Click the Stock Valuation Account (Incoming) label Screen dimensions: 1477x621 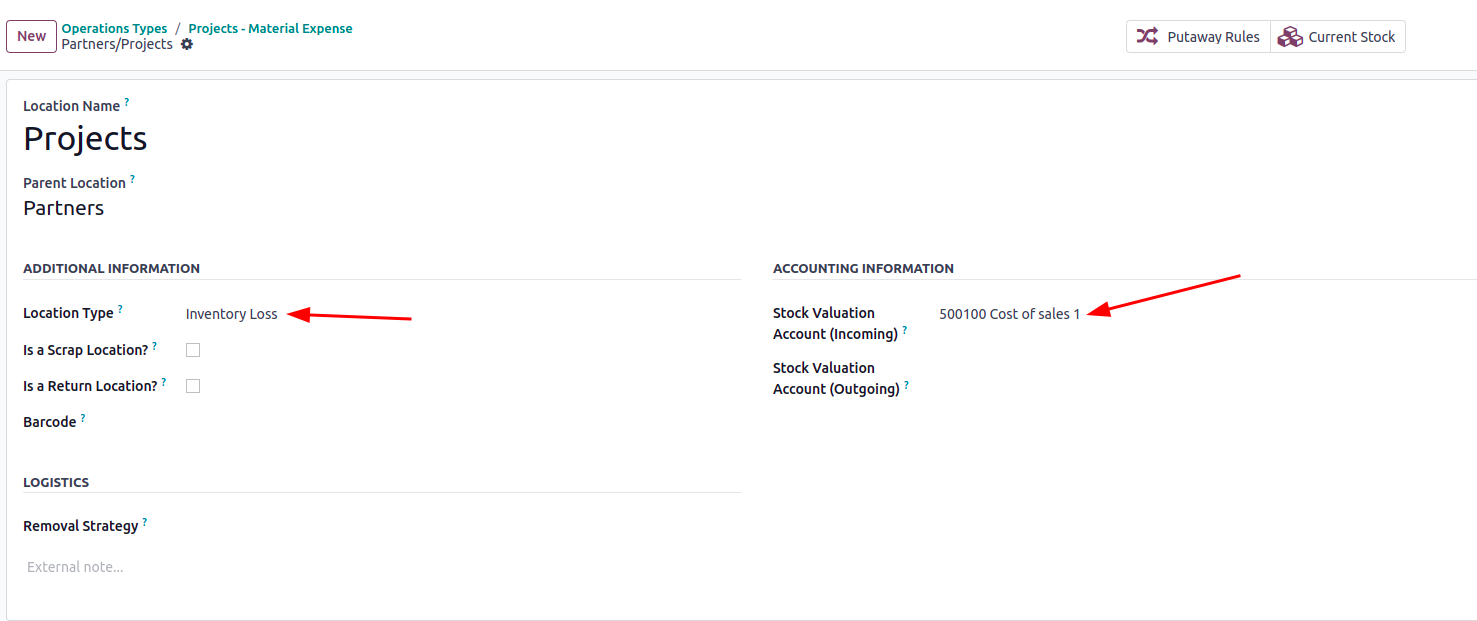pyautogui.click(x=836, y=323)
